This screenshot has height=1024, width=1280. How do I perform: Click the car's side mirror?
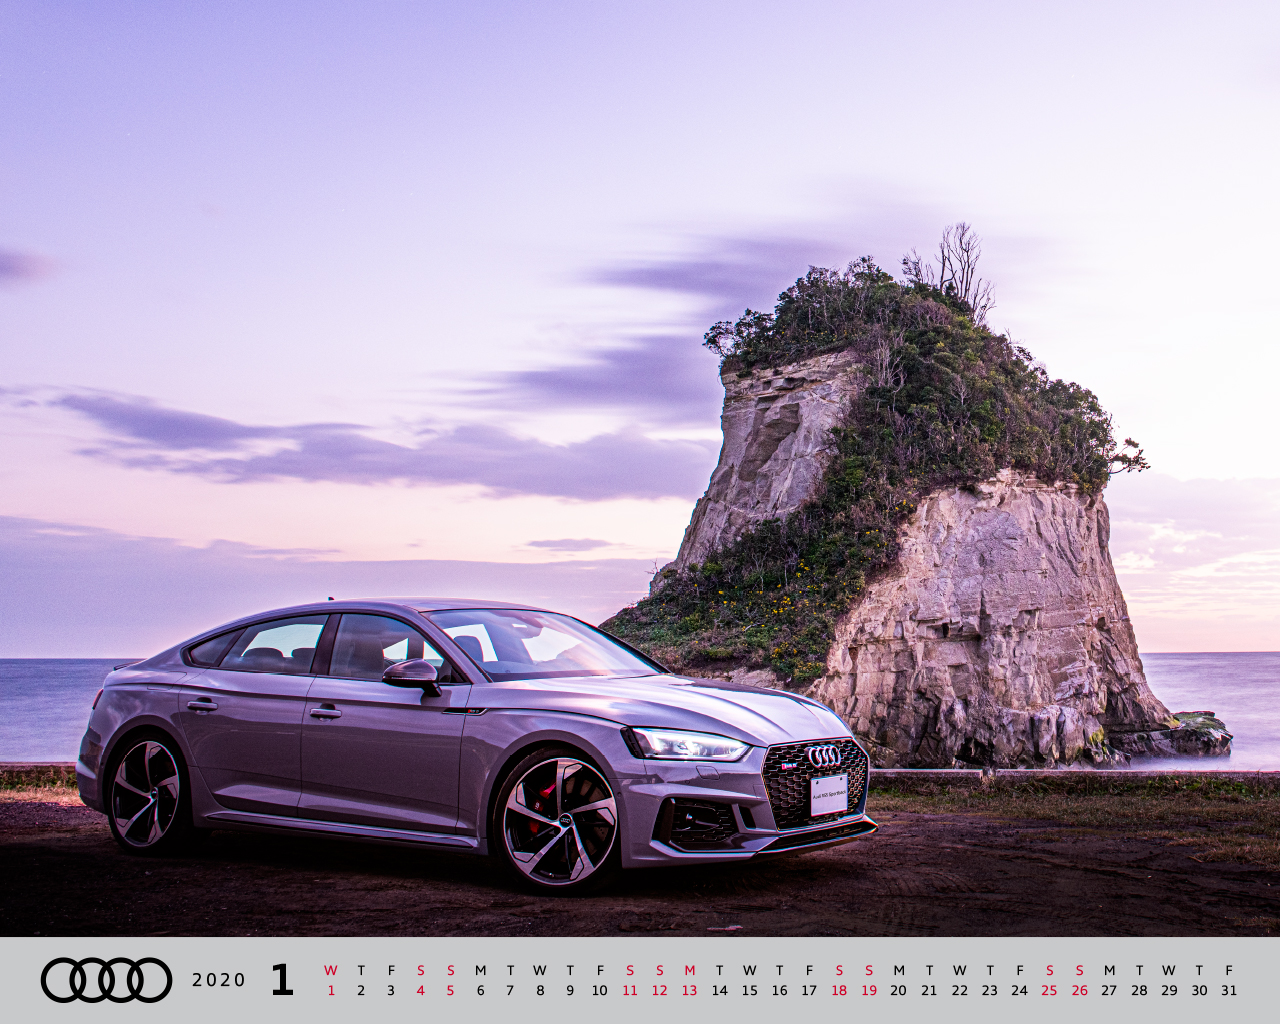[x=412, y=674]
